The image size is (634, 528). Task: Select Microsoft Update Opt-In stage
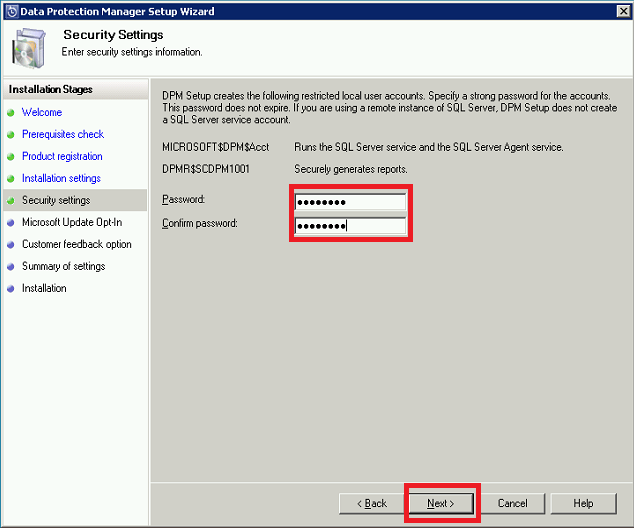pyautogui.click(x=72, y=222)
